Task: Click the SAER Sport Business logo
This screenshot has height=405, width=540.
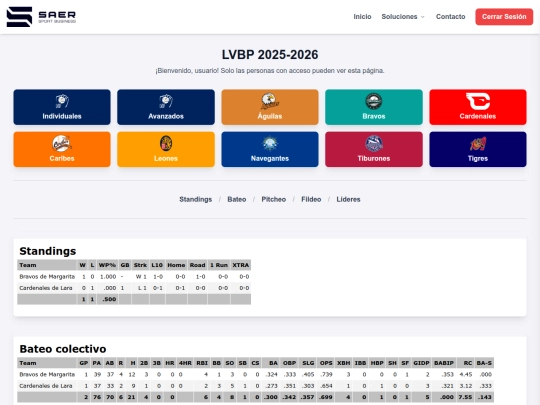Action: [x=41, y=17]
